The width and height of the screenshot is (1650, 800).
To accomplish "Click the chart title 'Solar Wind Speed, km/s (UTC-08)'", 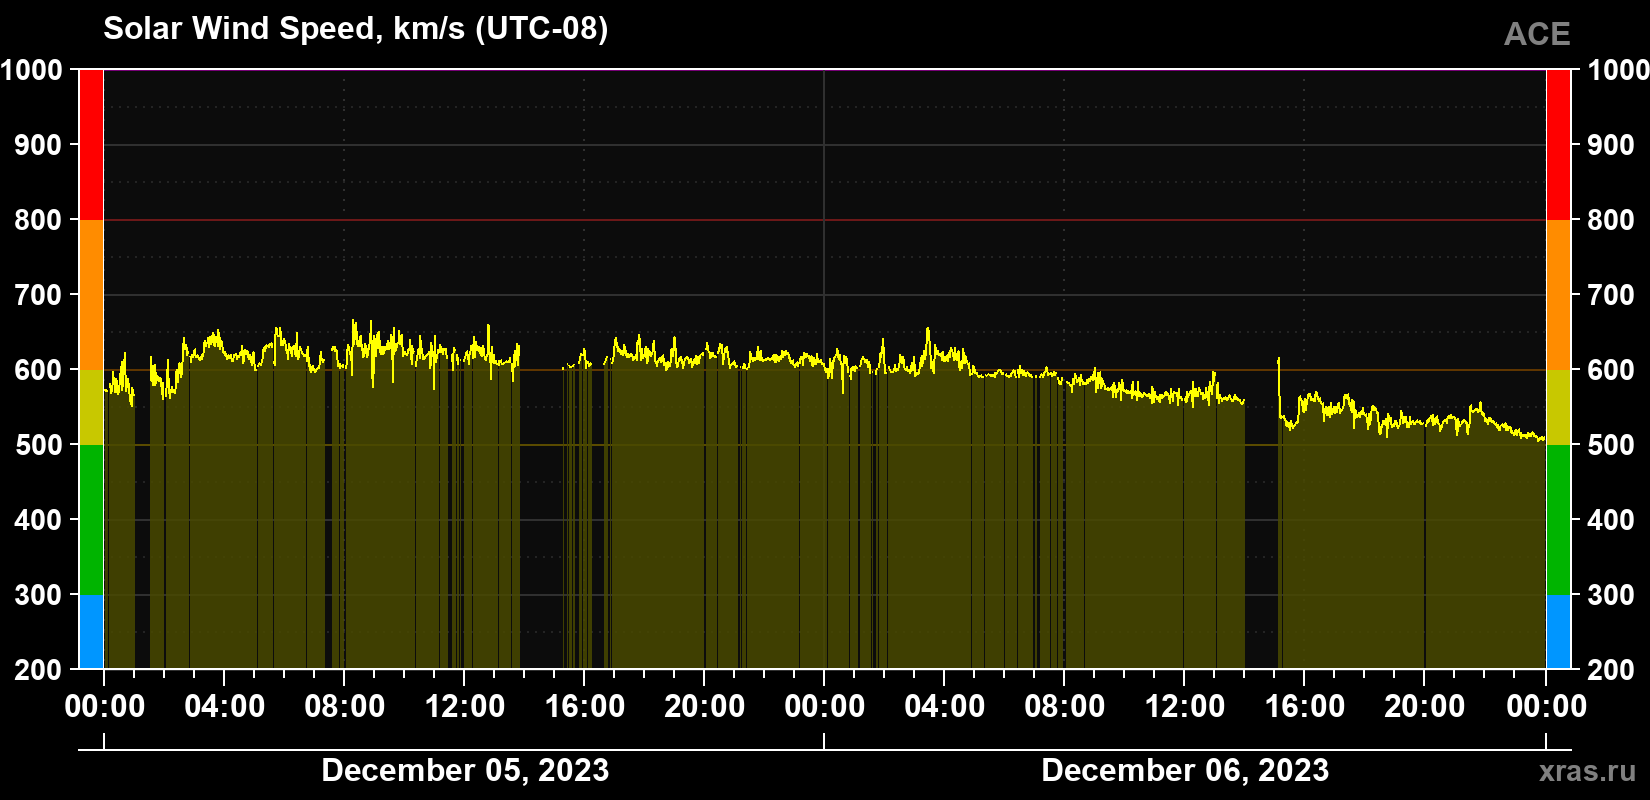I will point(355,29).
